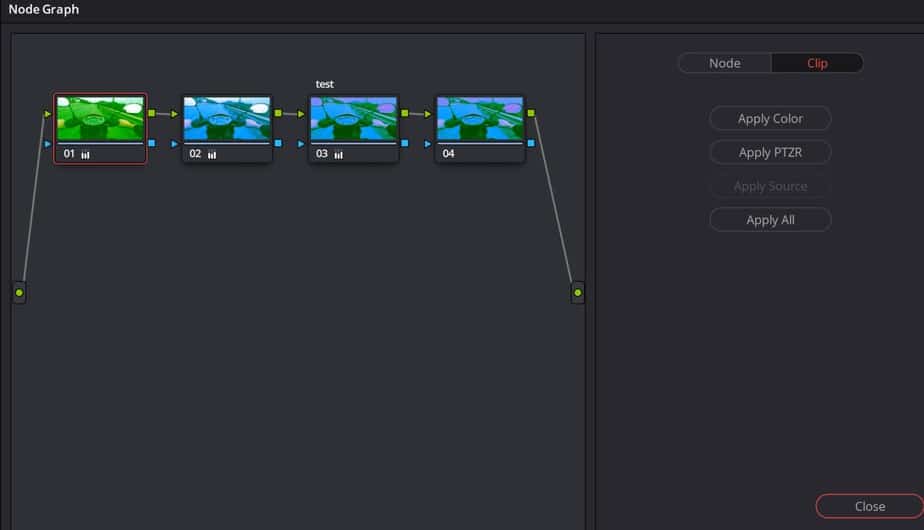
Task: Click the green RGB input of node 03
Action: point(301,114)
